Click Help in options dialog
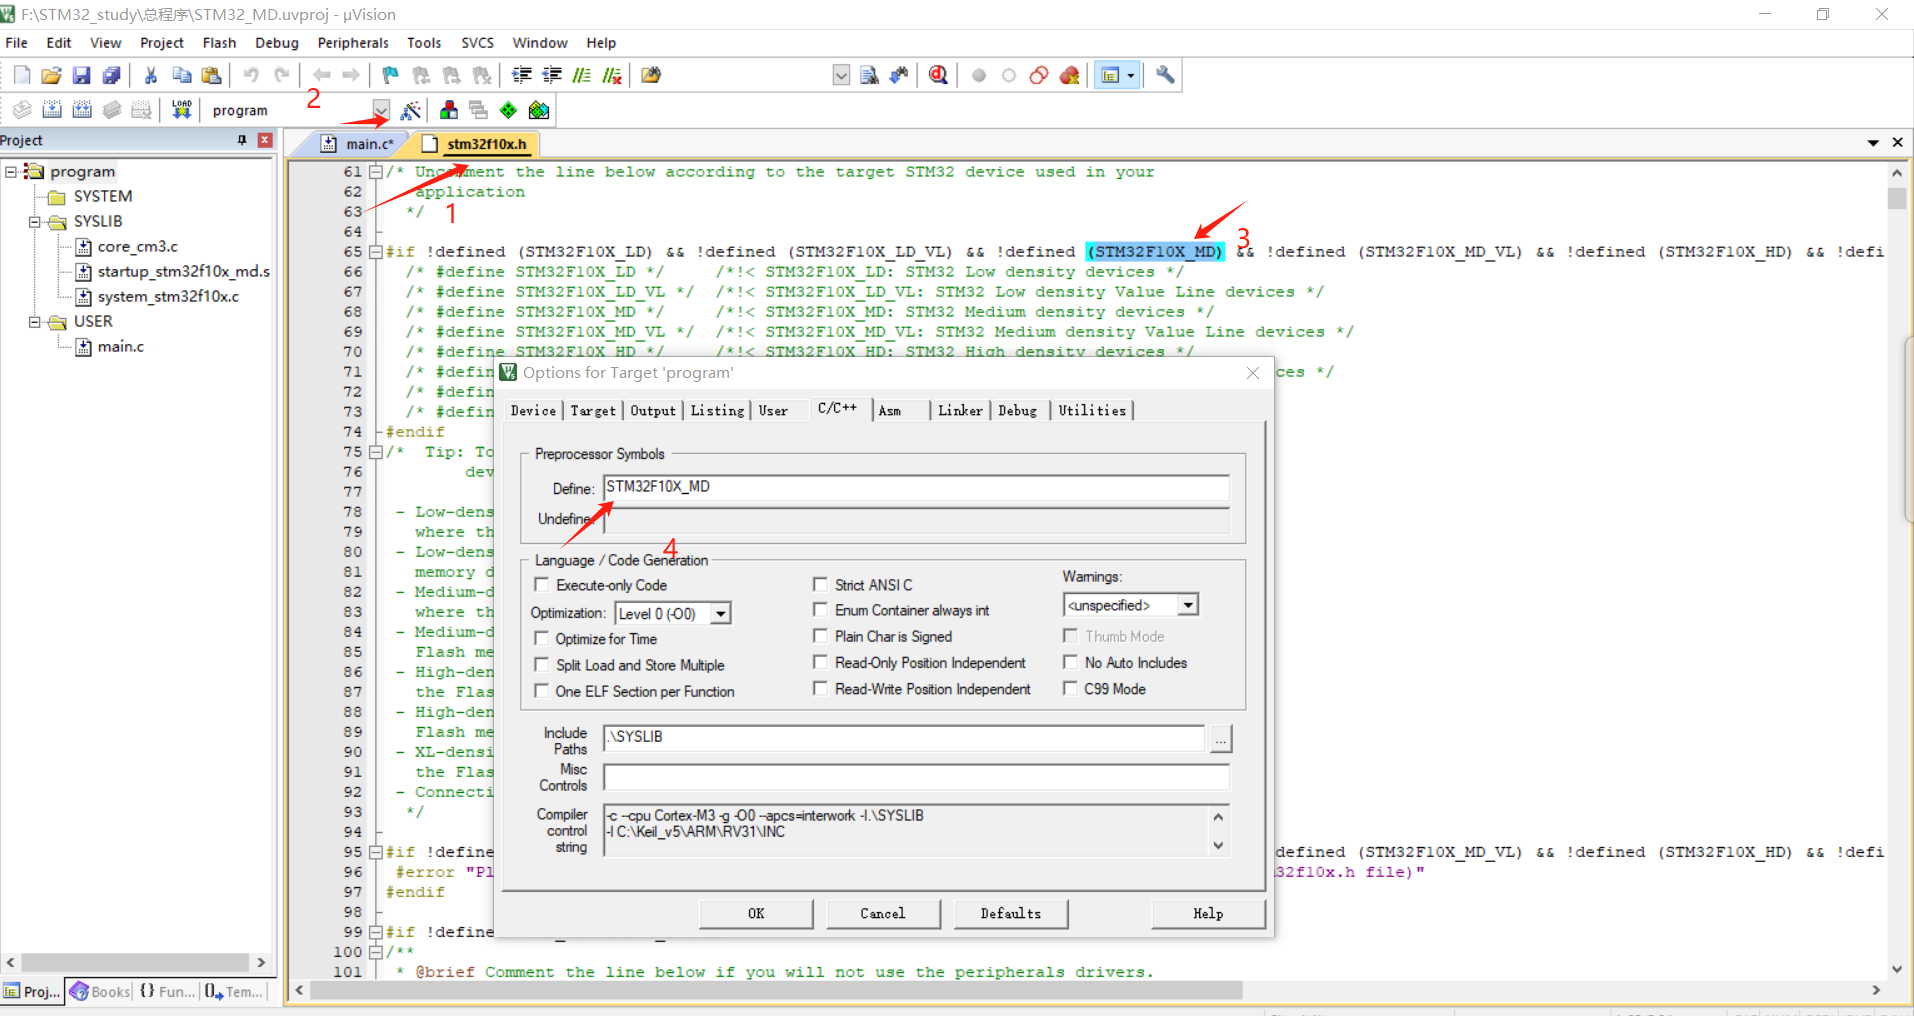This screenshot has width=1914, height=1016. pos(1208,914)
